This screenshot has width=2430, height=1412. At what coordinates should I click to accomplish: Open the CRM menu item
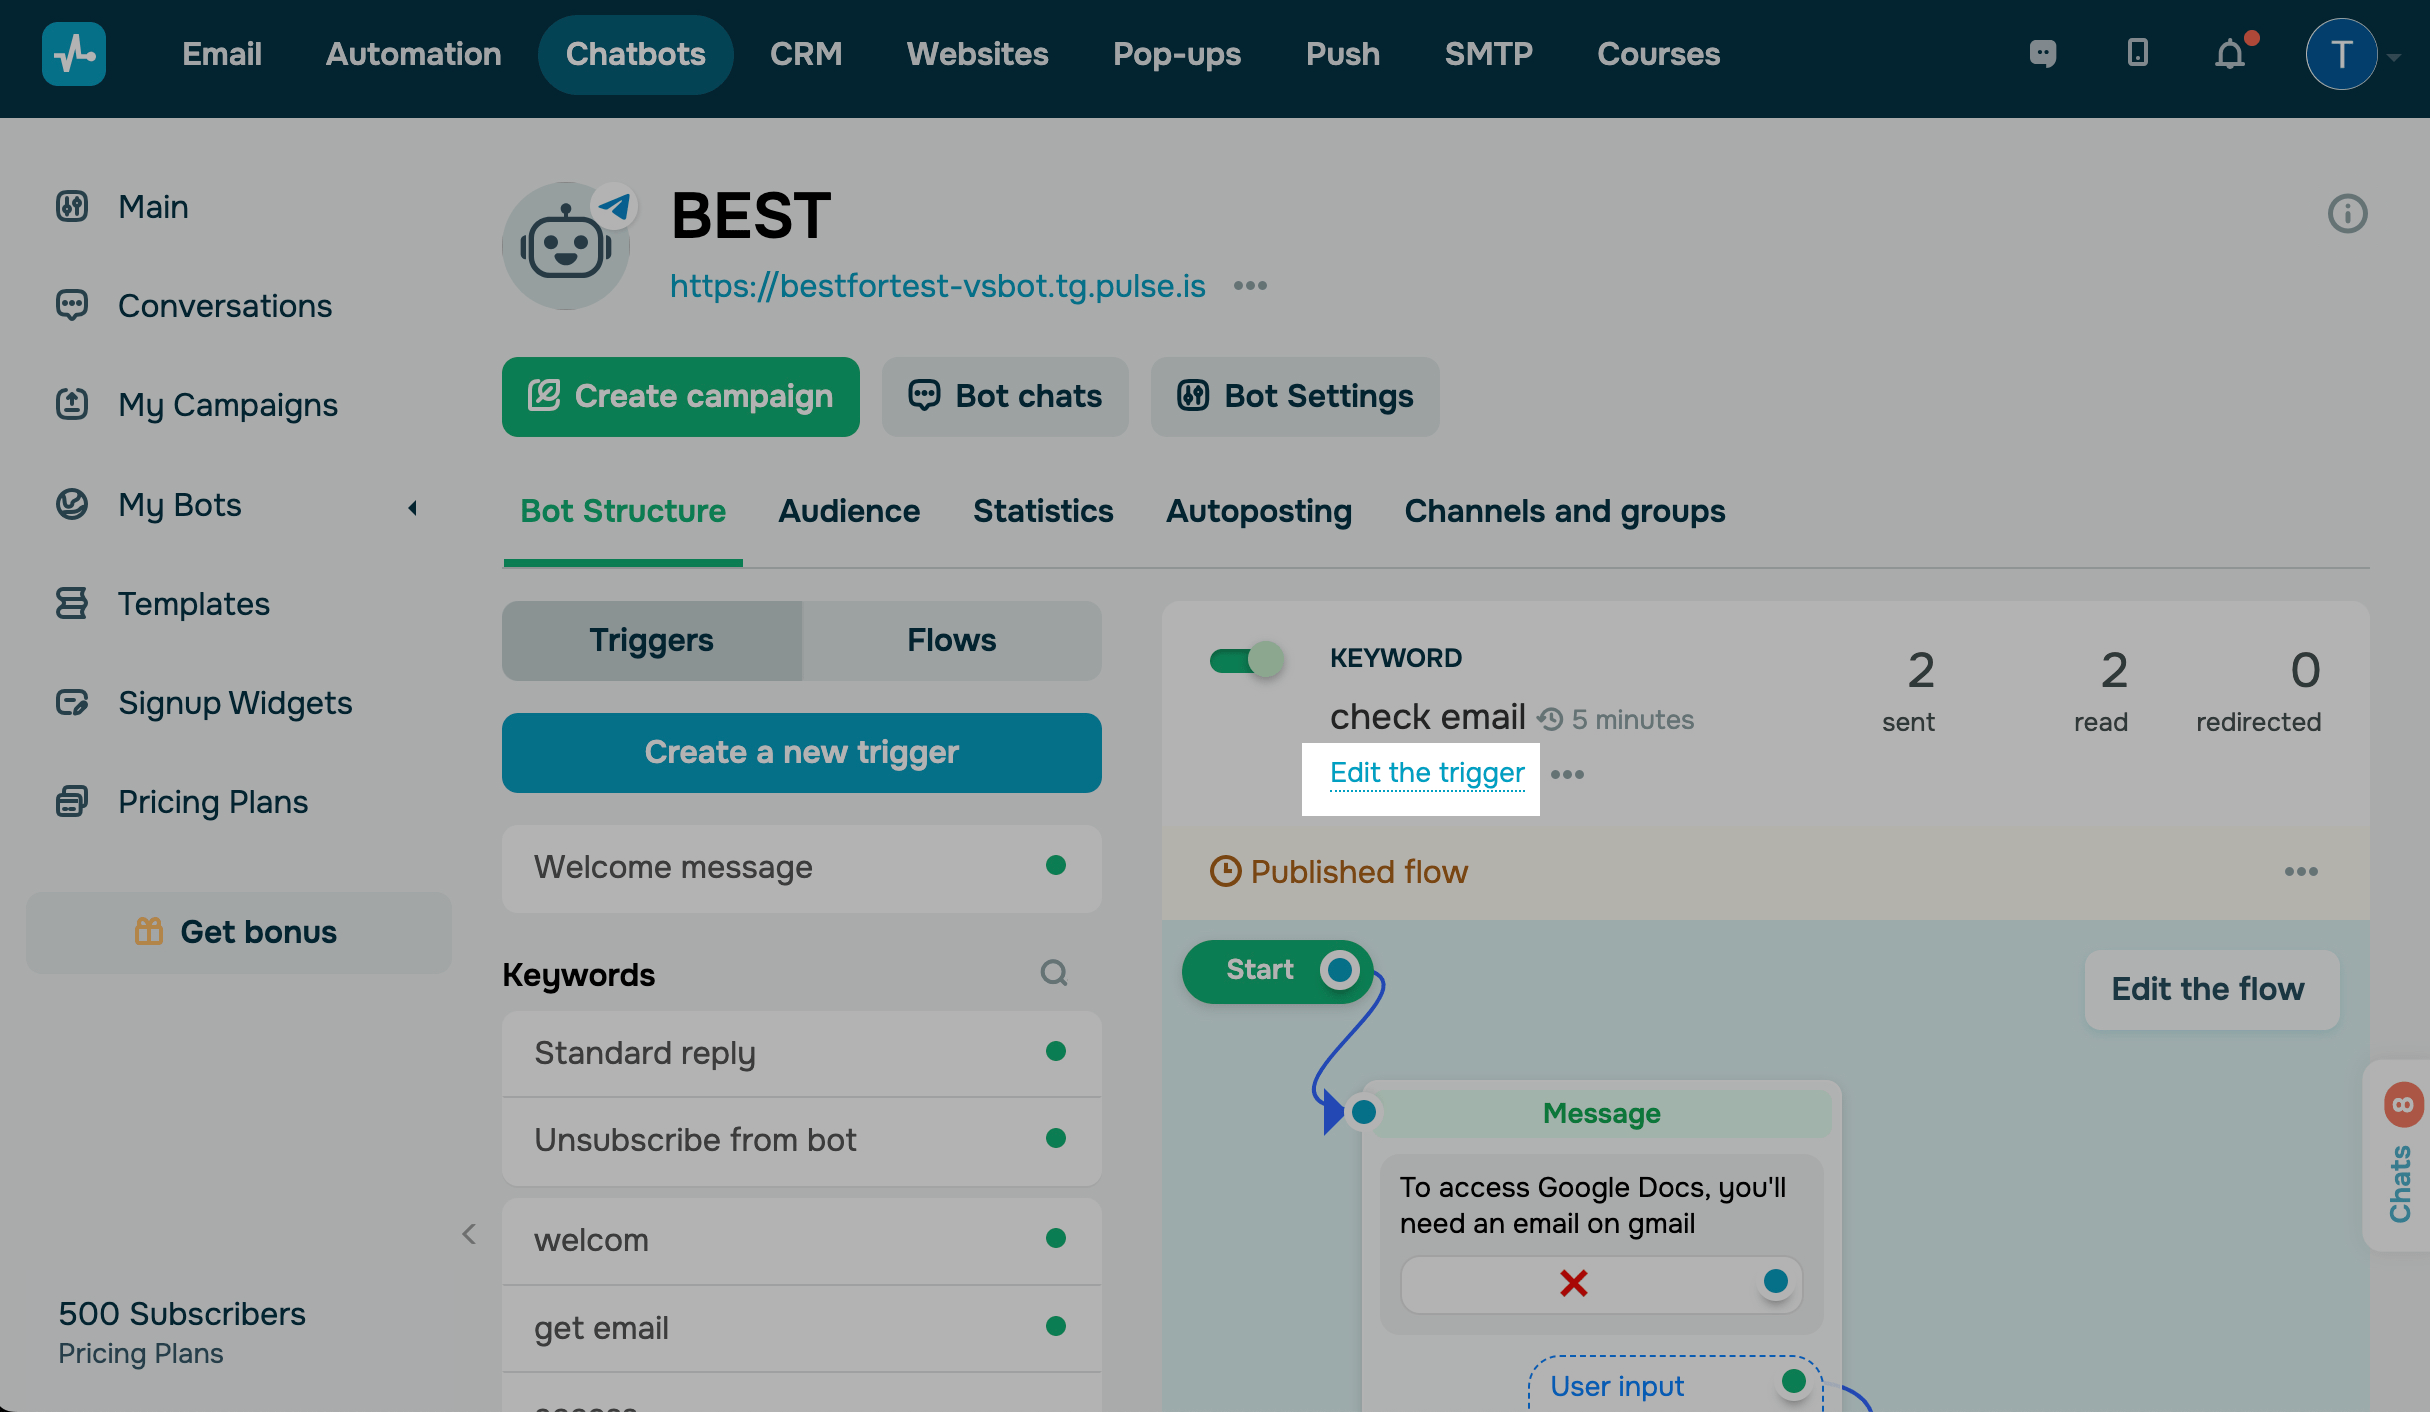point(806,54)
